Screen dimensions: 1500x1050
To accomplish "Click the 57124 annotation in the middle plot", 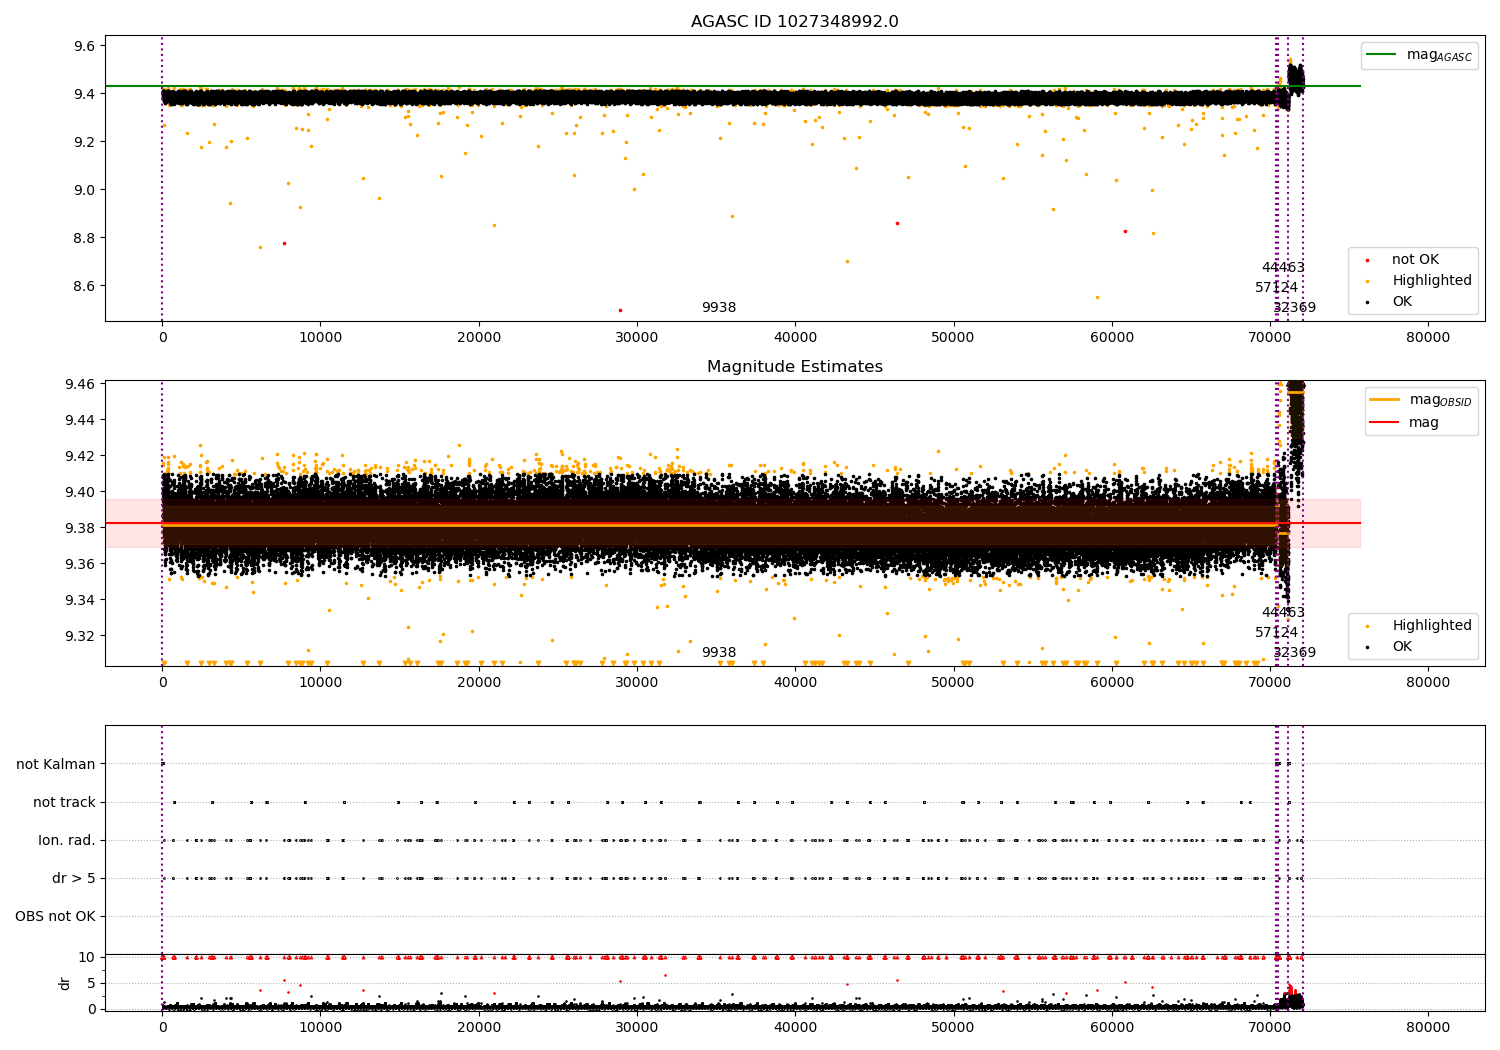I will click(x=1276, y=633).
